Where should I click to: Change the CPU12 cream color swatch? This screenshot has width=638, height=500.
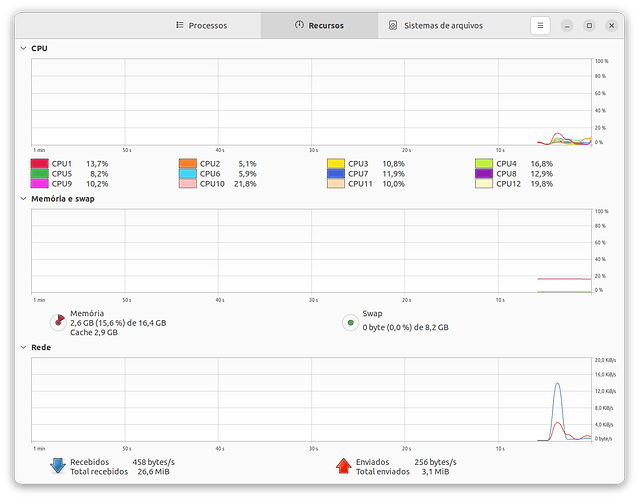[x=484, y=183]
